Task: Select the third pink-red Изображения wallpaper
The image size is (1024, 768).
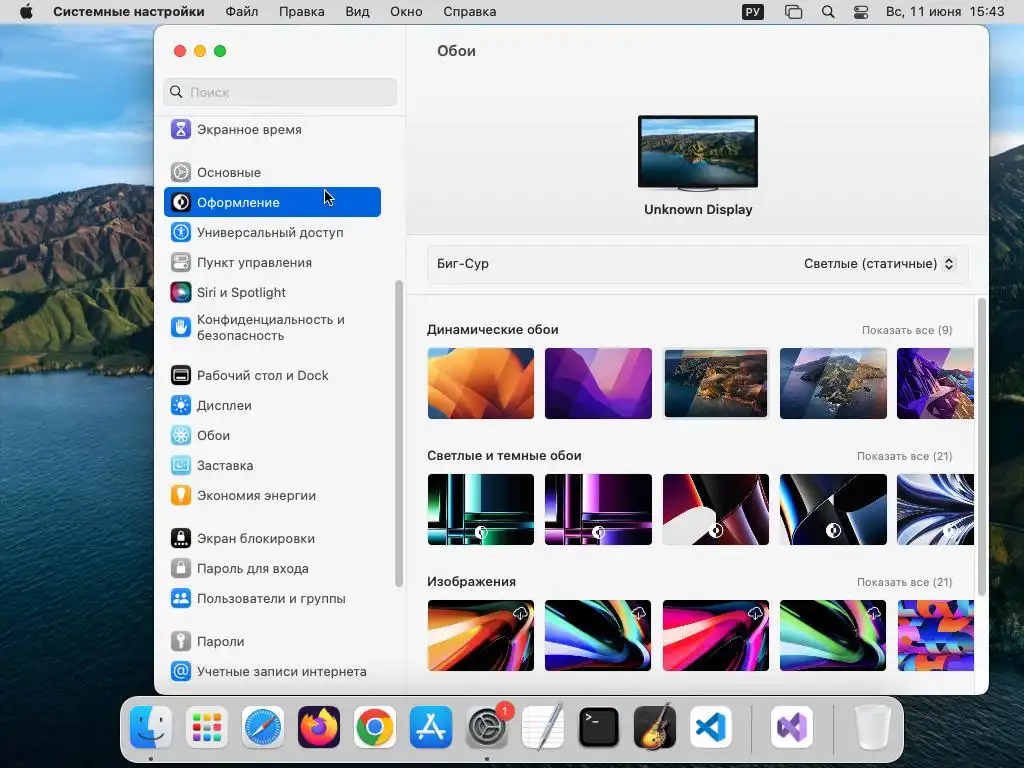Action: [716, 635]
